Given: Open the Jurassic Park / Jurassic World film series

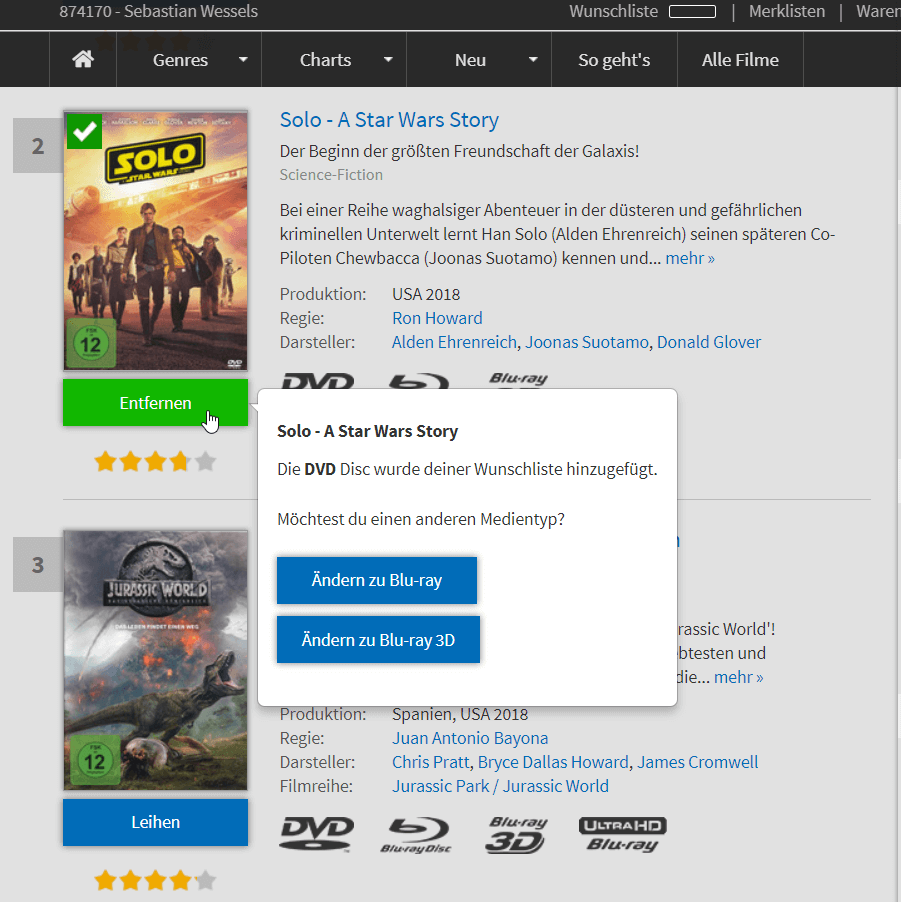Looking at the screenshot, I should click(x=501, y=786).
